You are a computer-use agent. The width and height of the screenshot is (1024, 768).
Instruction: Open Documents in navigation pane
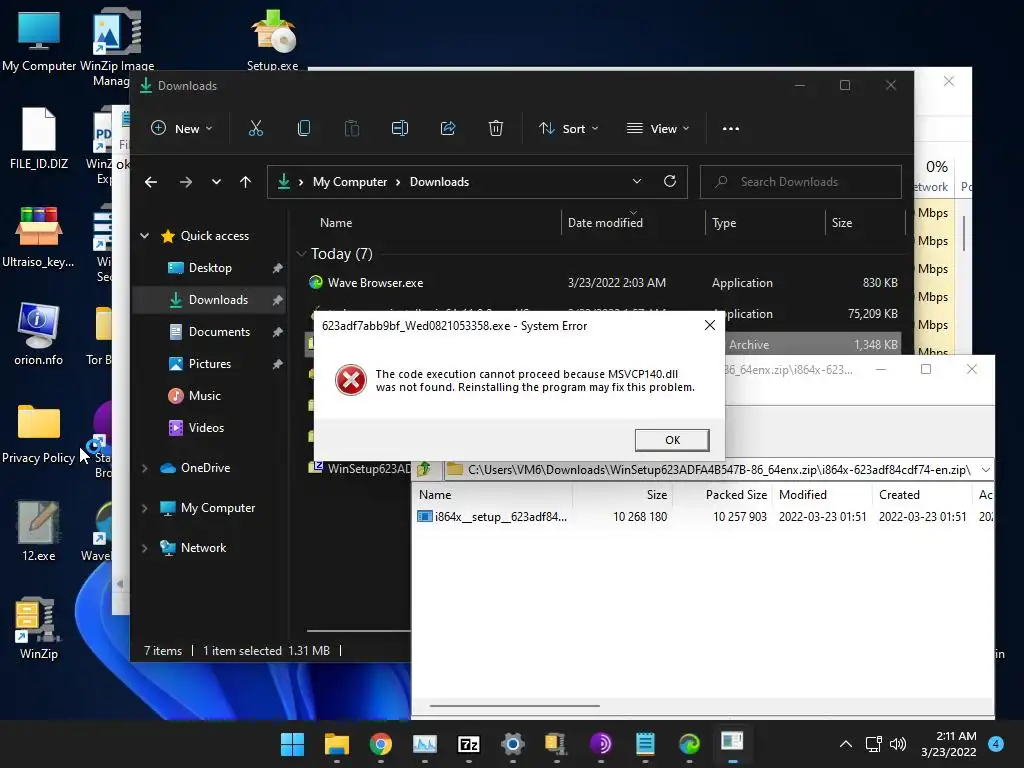click(219, 332)
